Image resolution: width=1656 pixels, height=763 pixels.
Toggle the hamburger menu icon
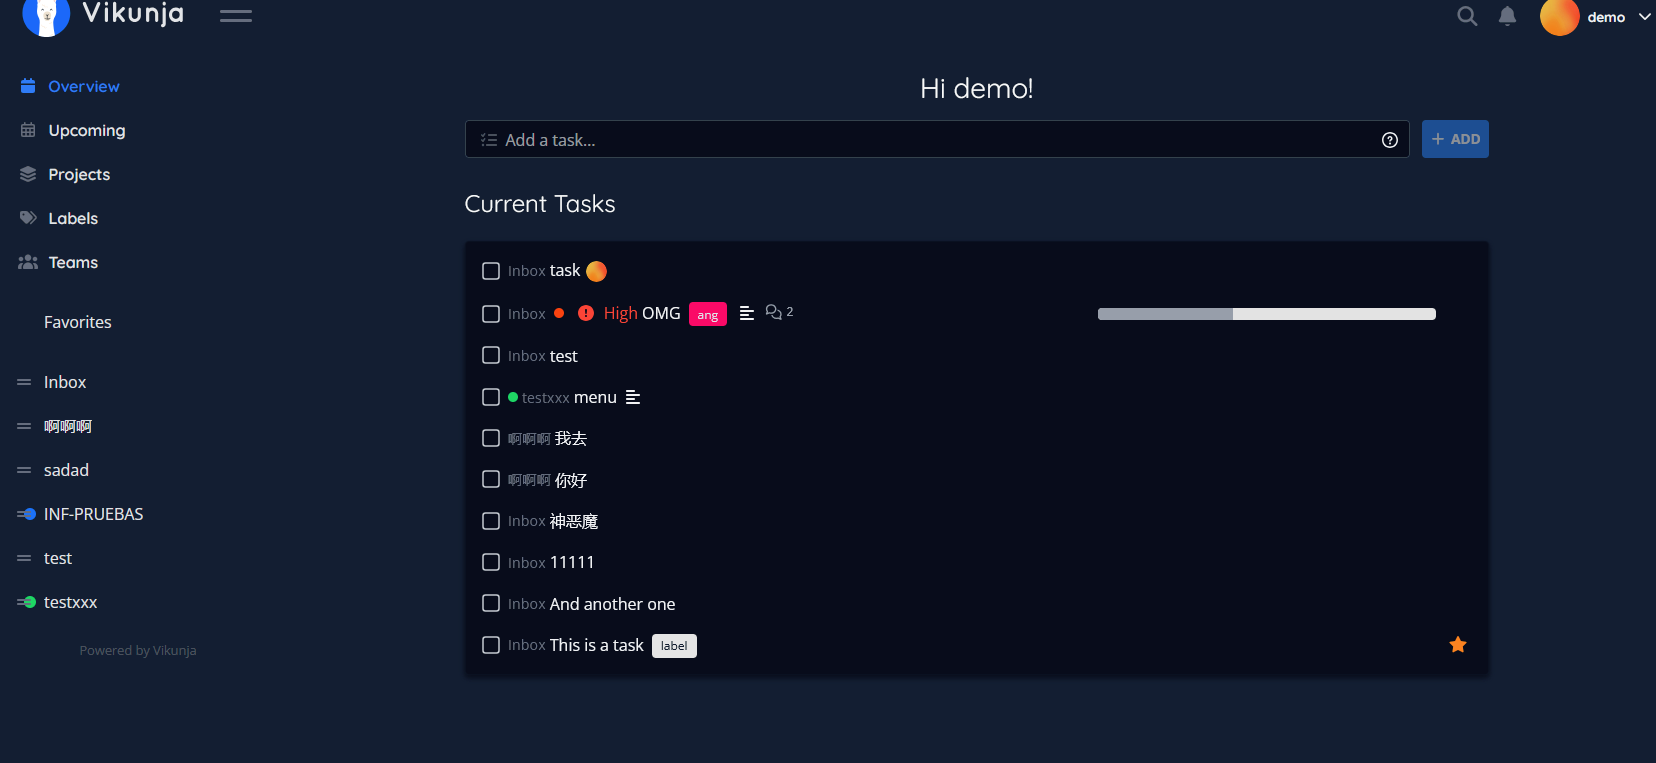(236, 16)
